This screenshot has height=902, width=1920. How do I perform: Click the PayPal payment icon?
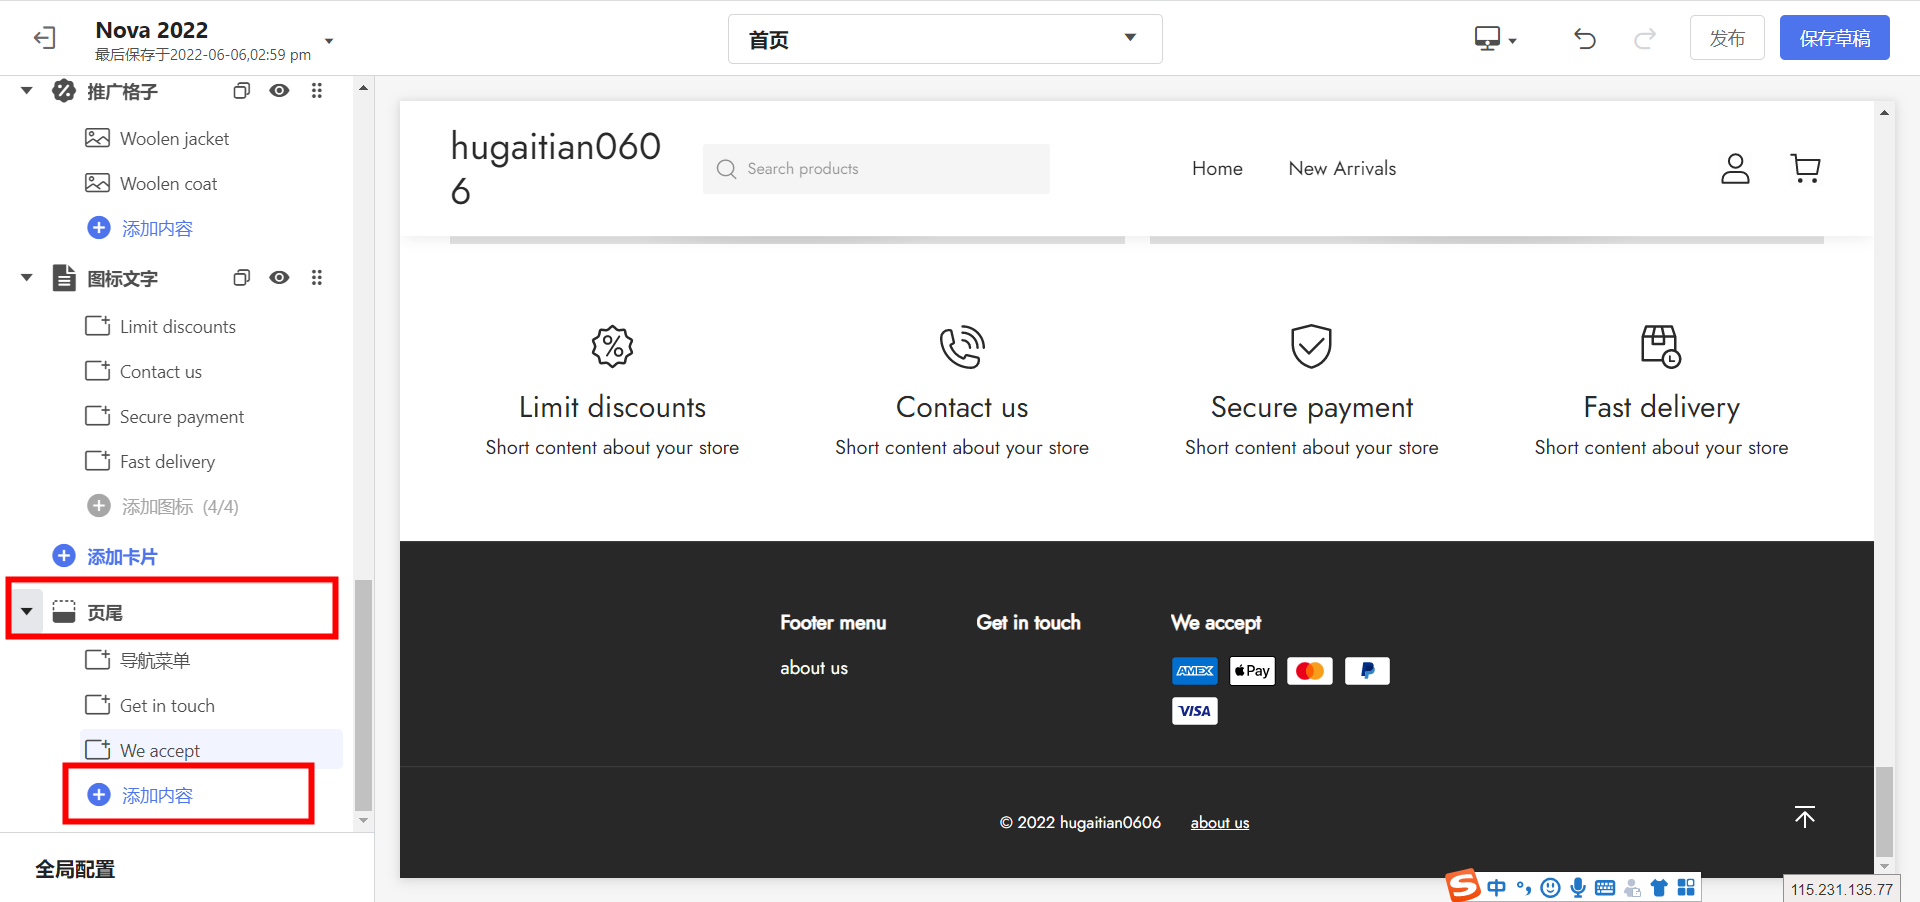(1367, 671)
